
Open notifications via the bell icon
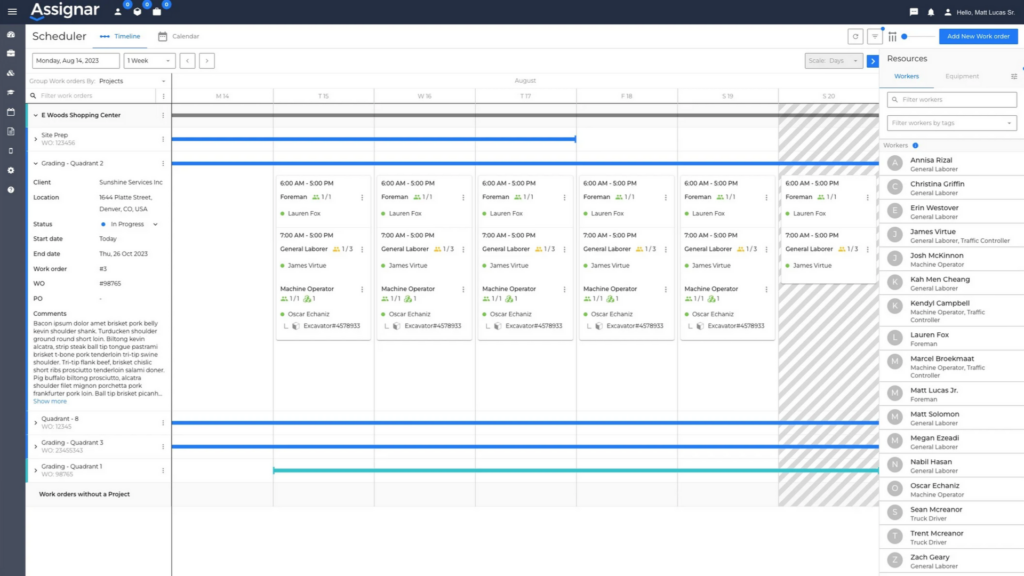tap(930, 12)
